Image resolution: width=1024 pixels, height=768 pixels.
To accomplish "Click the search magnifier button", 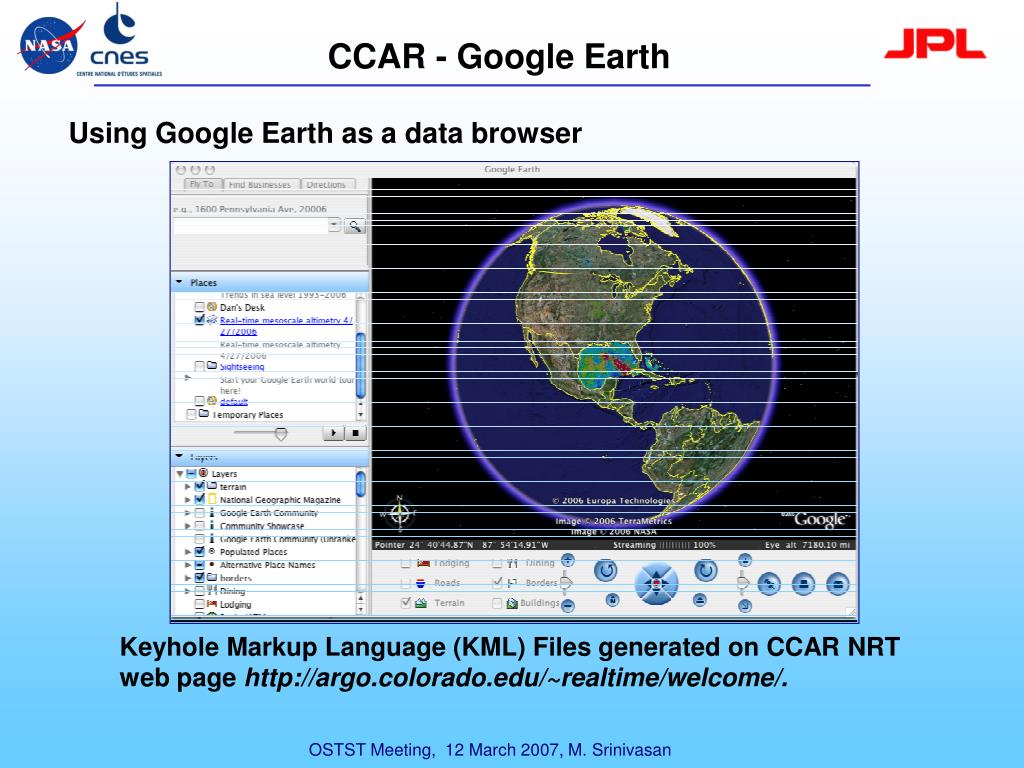I will (355, 227).
